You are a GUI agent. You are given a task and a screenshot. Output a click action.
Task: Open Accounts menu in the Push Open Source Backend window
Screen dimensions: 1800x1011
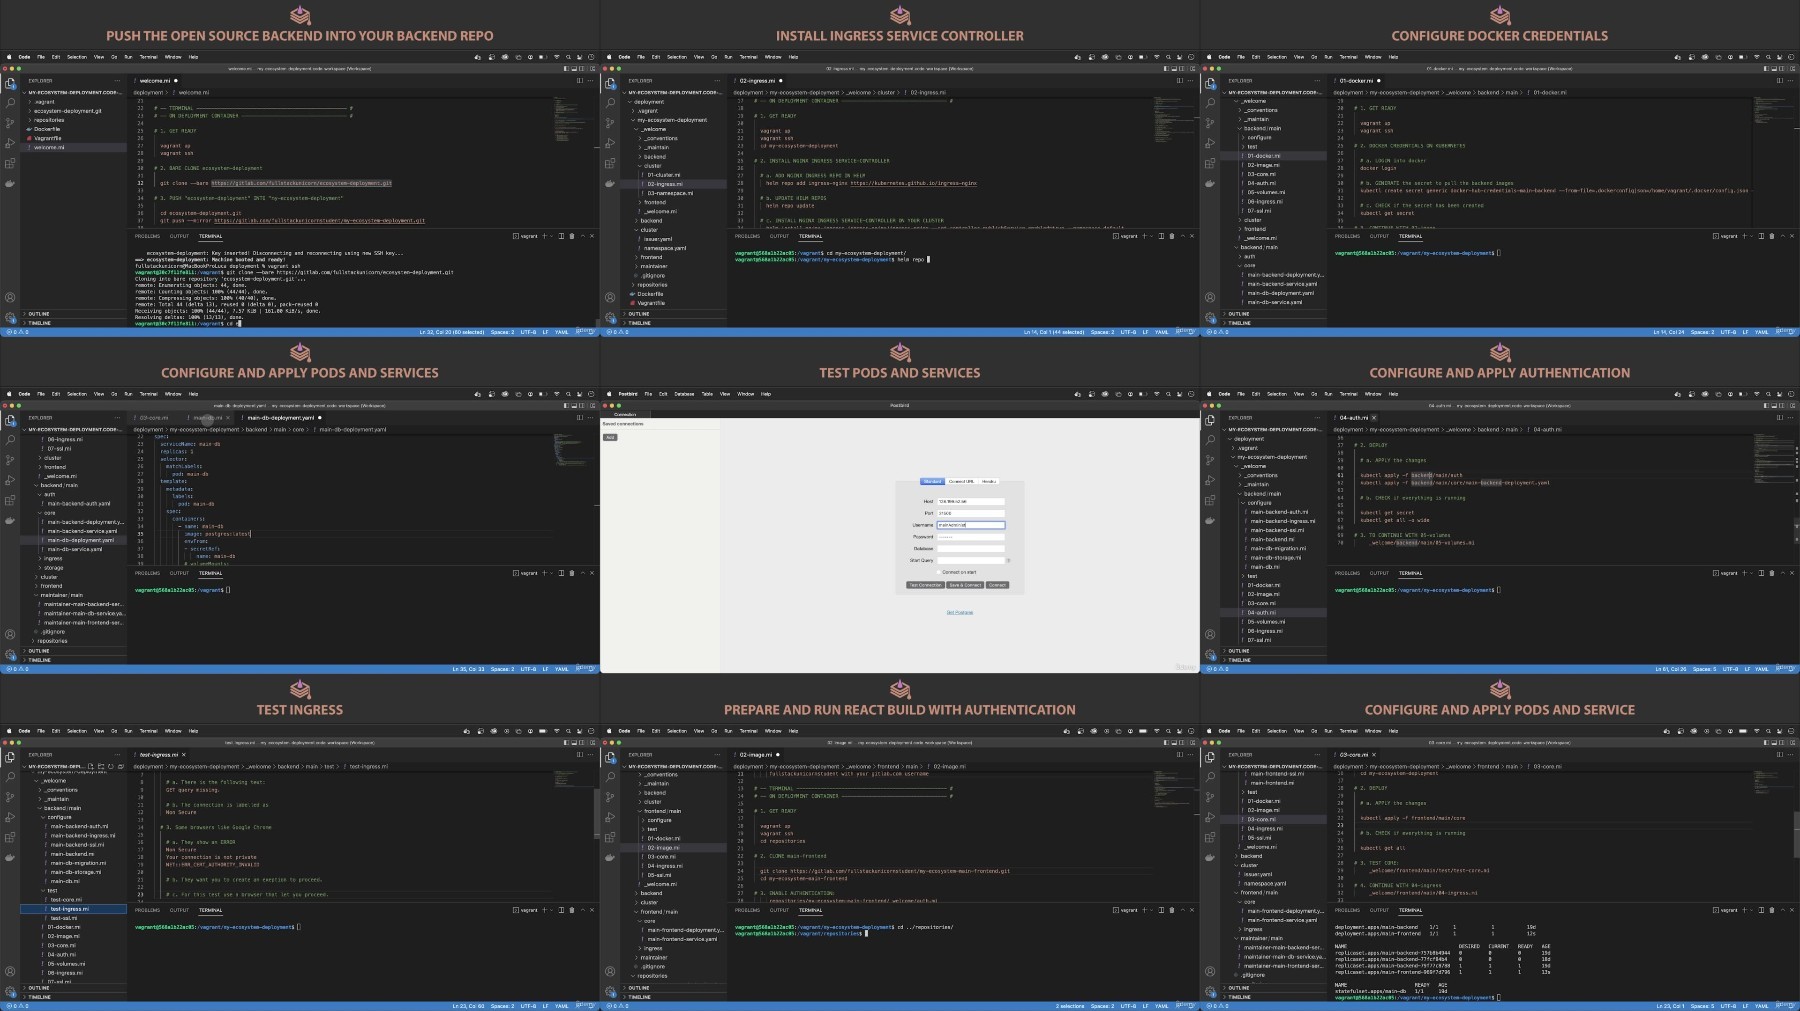[x=10, y=297]
